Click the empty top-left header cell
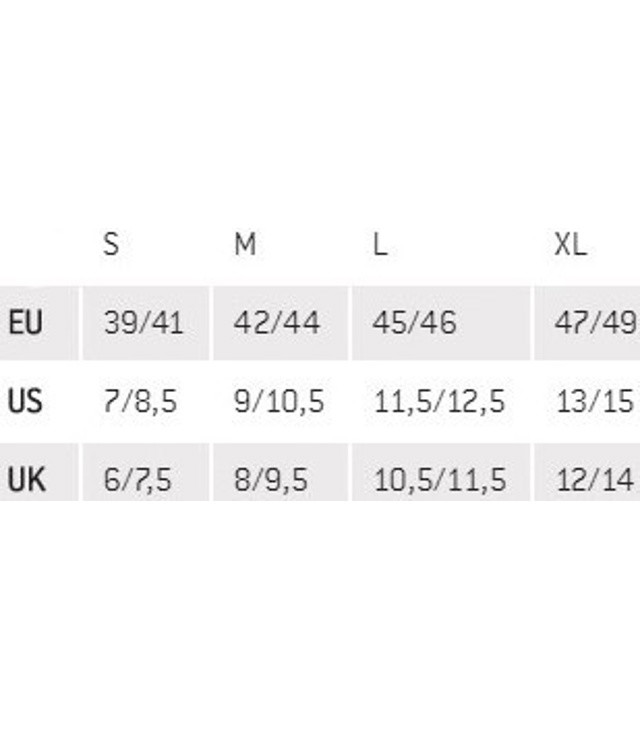Image resolution: width=640 pixels, height=730 pixels. (39, 244)
